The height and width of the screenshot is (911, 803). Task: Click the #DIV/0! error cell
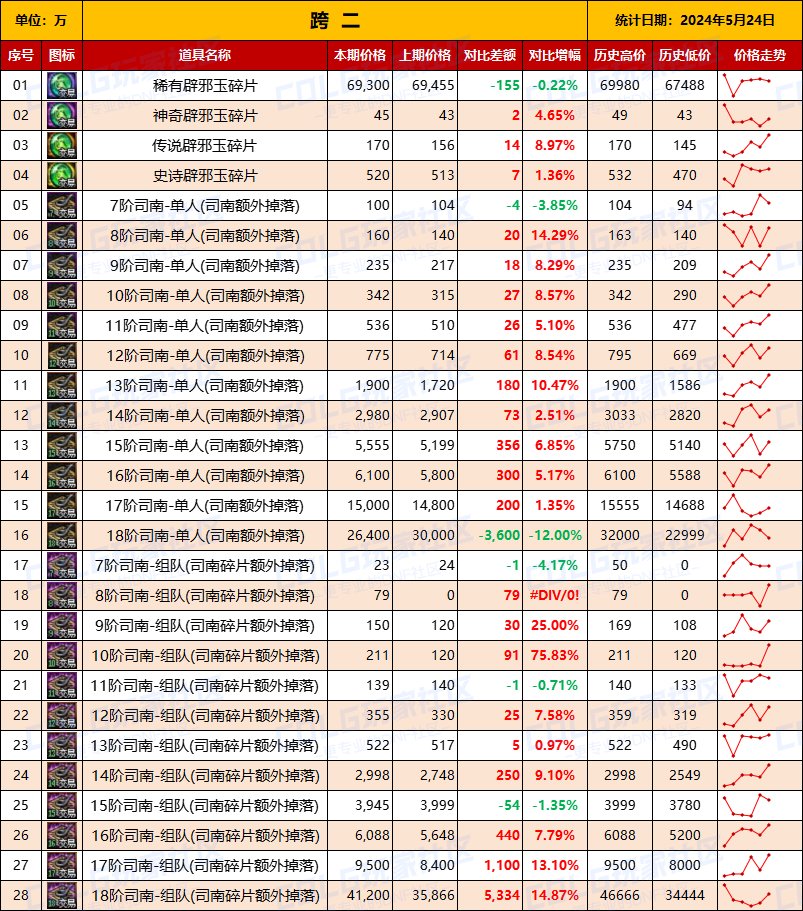point(555,596)
